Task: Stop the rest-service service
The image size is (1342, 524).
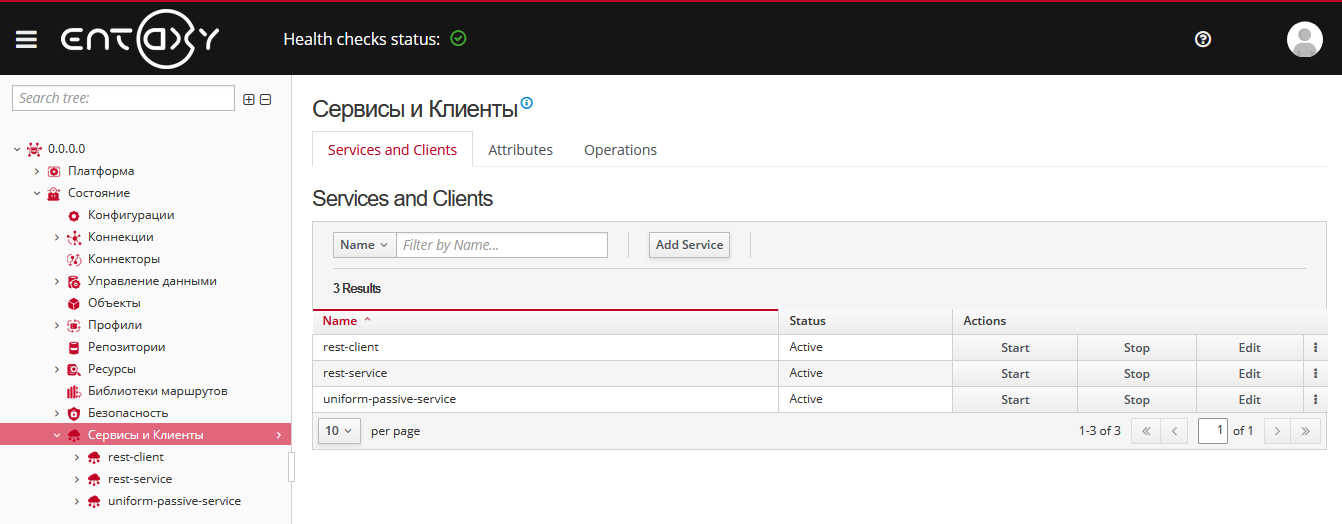Action: point(1136,374)
